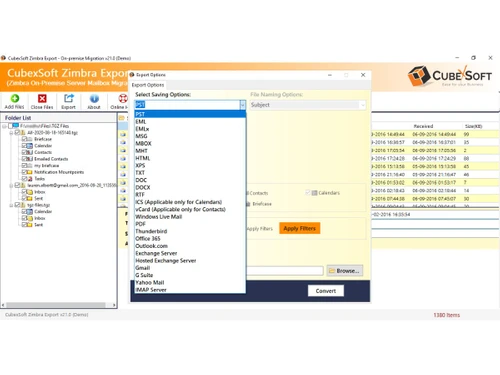This screenshot has width=500, height=375.
Task: Pick IMAP Server from the list
Action: [190, 290]
